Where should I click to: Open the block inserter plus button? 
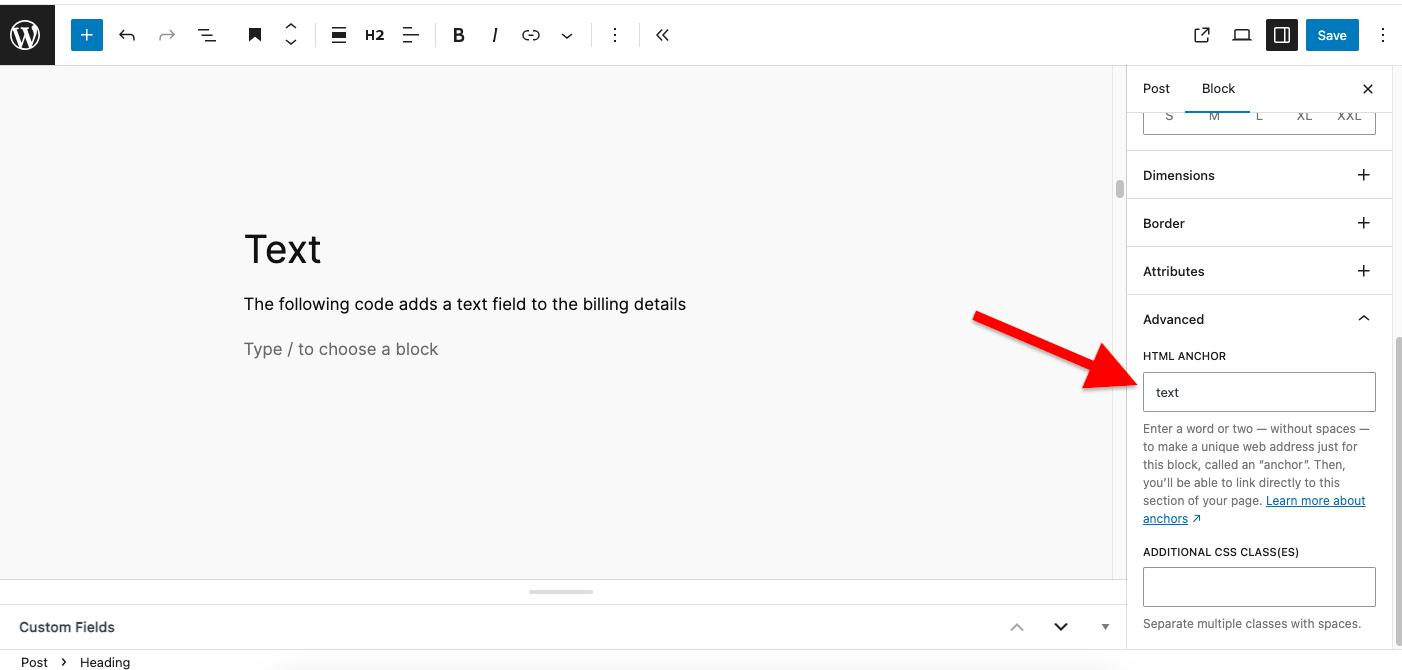(x=87, y=35)
